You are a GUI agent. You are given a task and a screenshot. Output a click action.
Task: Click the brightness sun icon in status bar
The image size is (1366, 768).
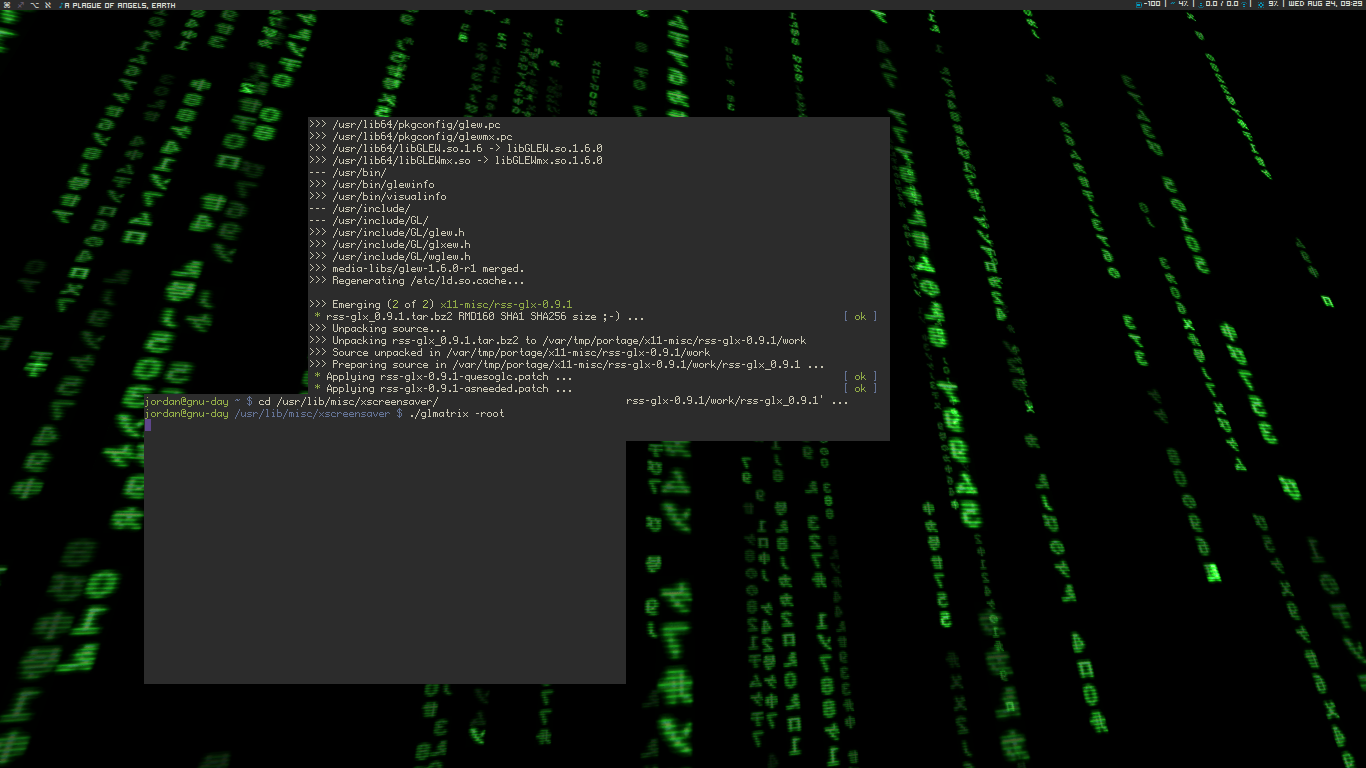[x=1261, y=5]
